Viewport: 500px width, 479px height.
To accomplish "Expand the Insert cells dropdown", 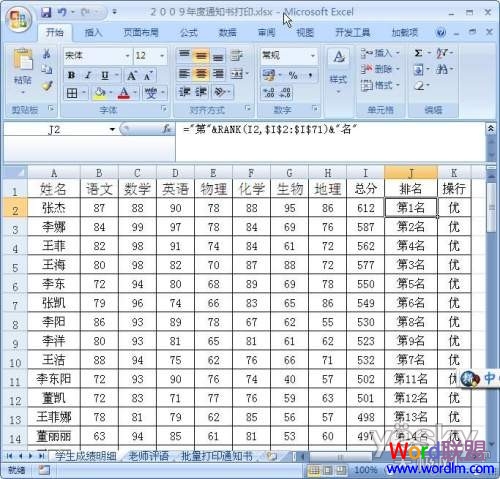I will tap(398, 53).
